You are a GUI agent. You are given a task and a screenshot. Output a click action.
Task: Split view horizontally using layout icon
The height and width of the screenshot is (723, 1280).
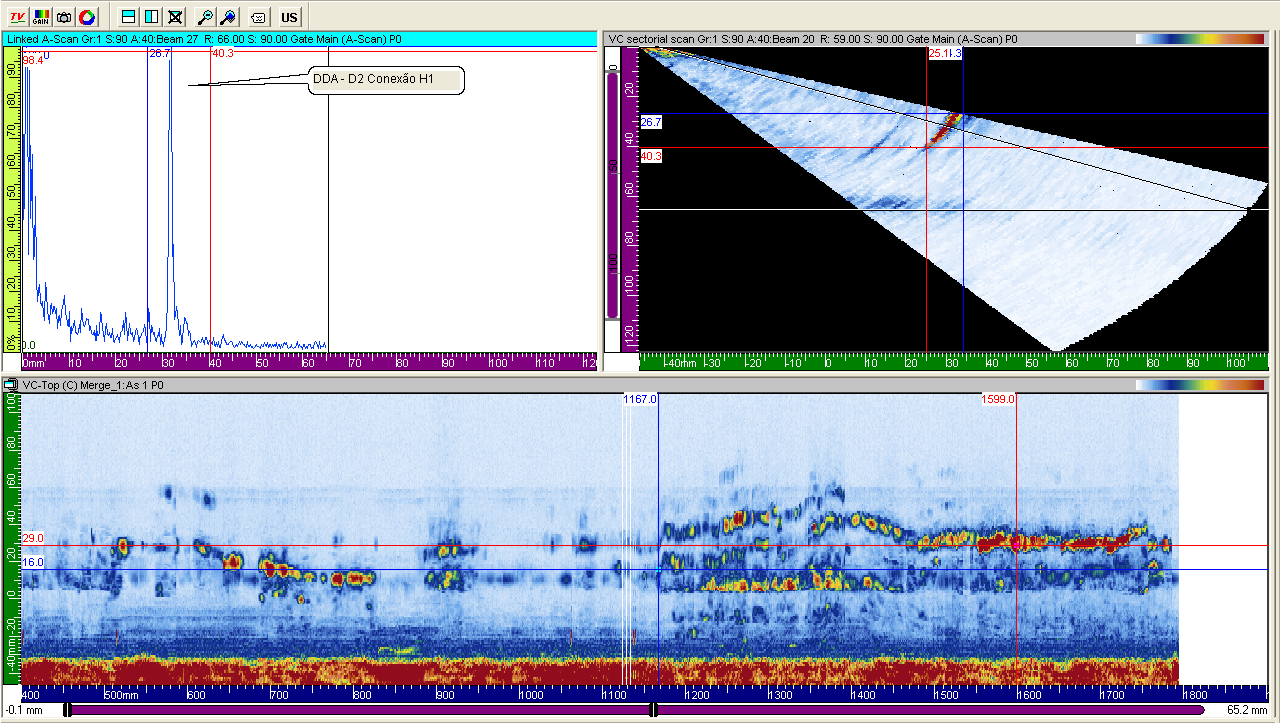click(x=128, y=16)
